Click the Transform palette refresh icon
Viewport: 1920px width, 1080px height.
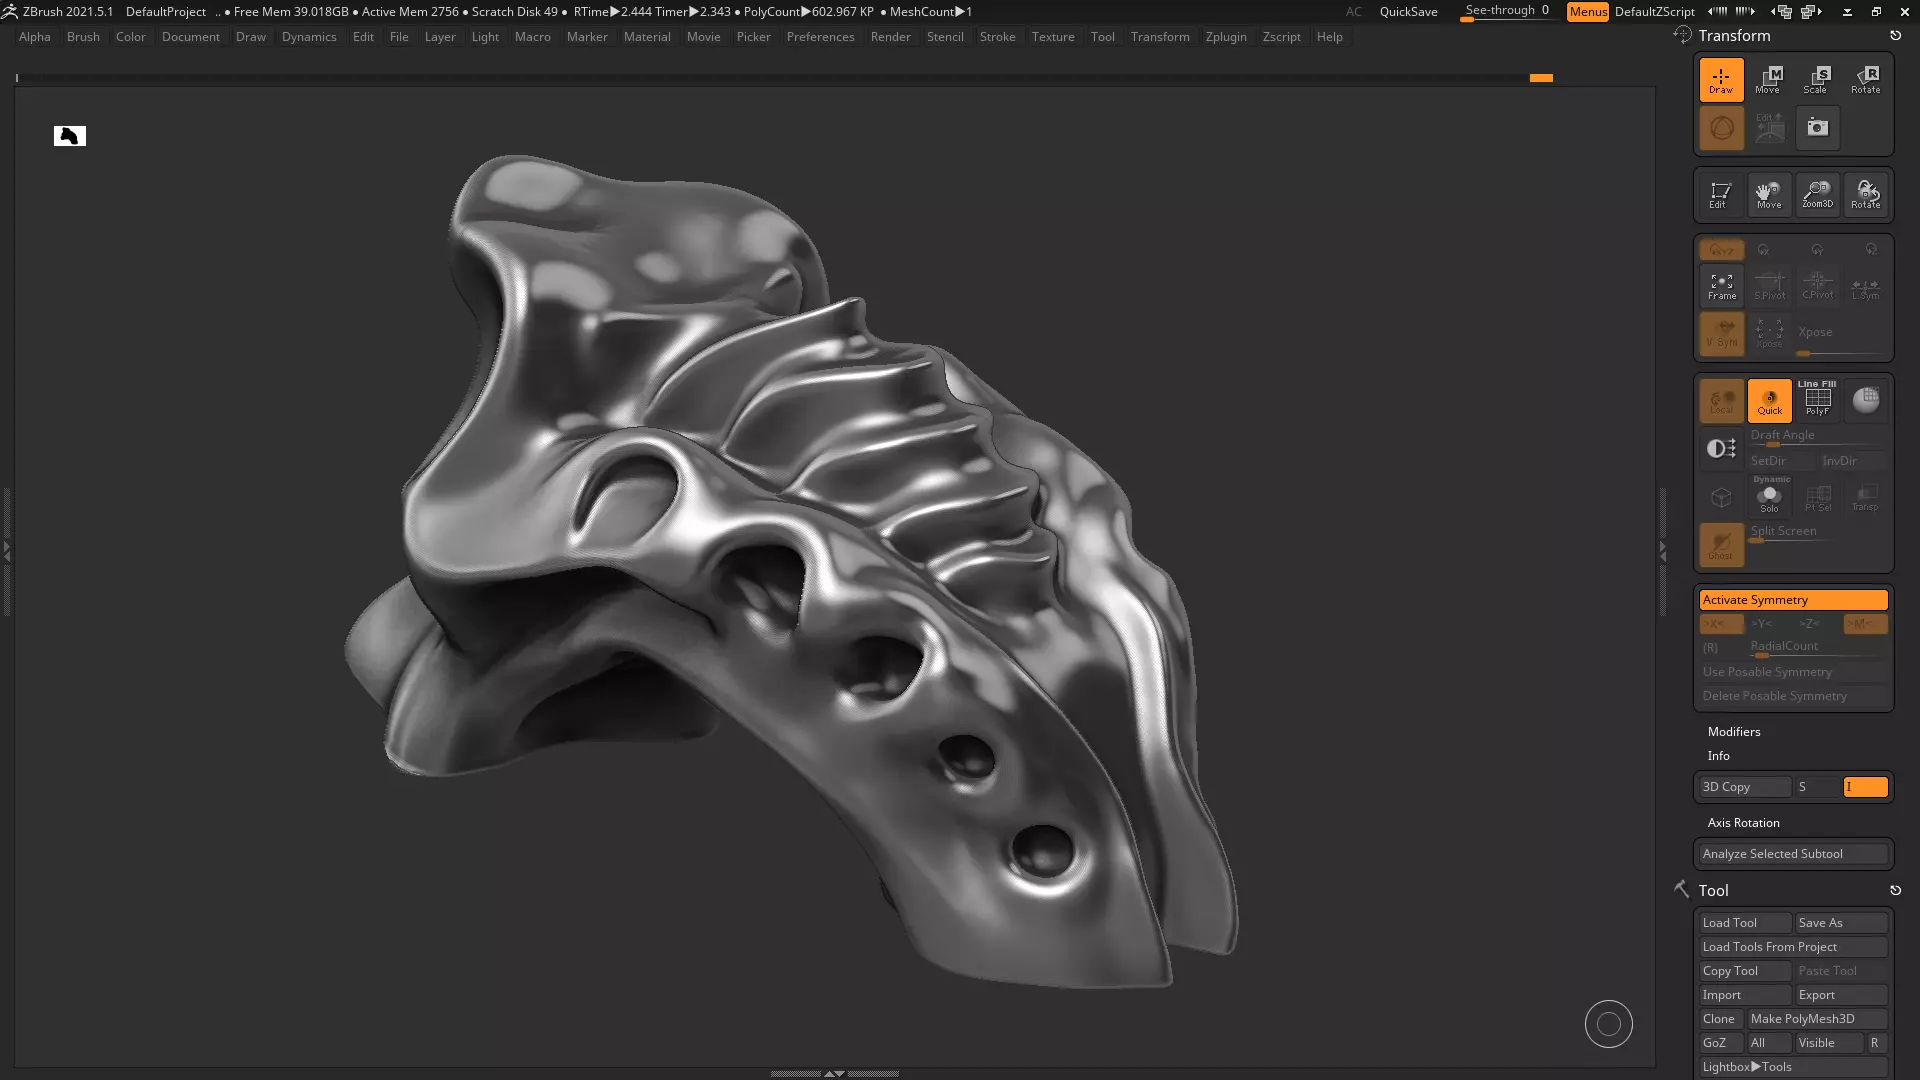[x=1895, y=36]
